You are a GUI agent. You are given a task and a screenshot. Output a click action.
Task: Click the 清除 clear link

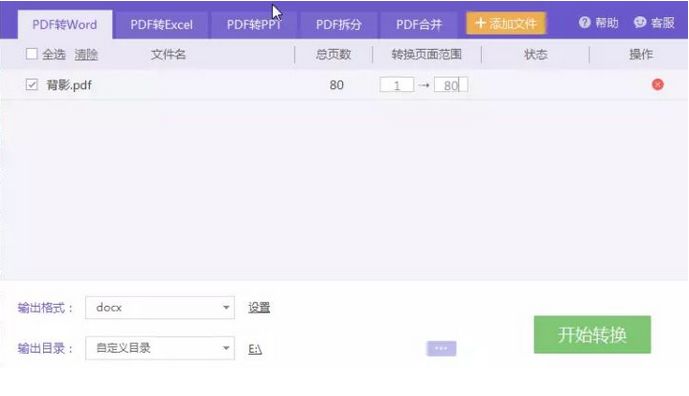click(86, 54)
